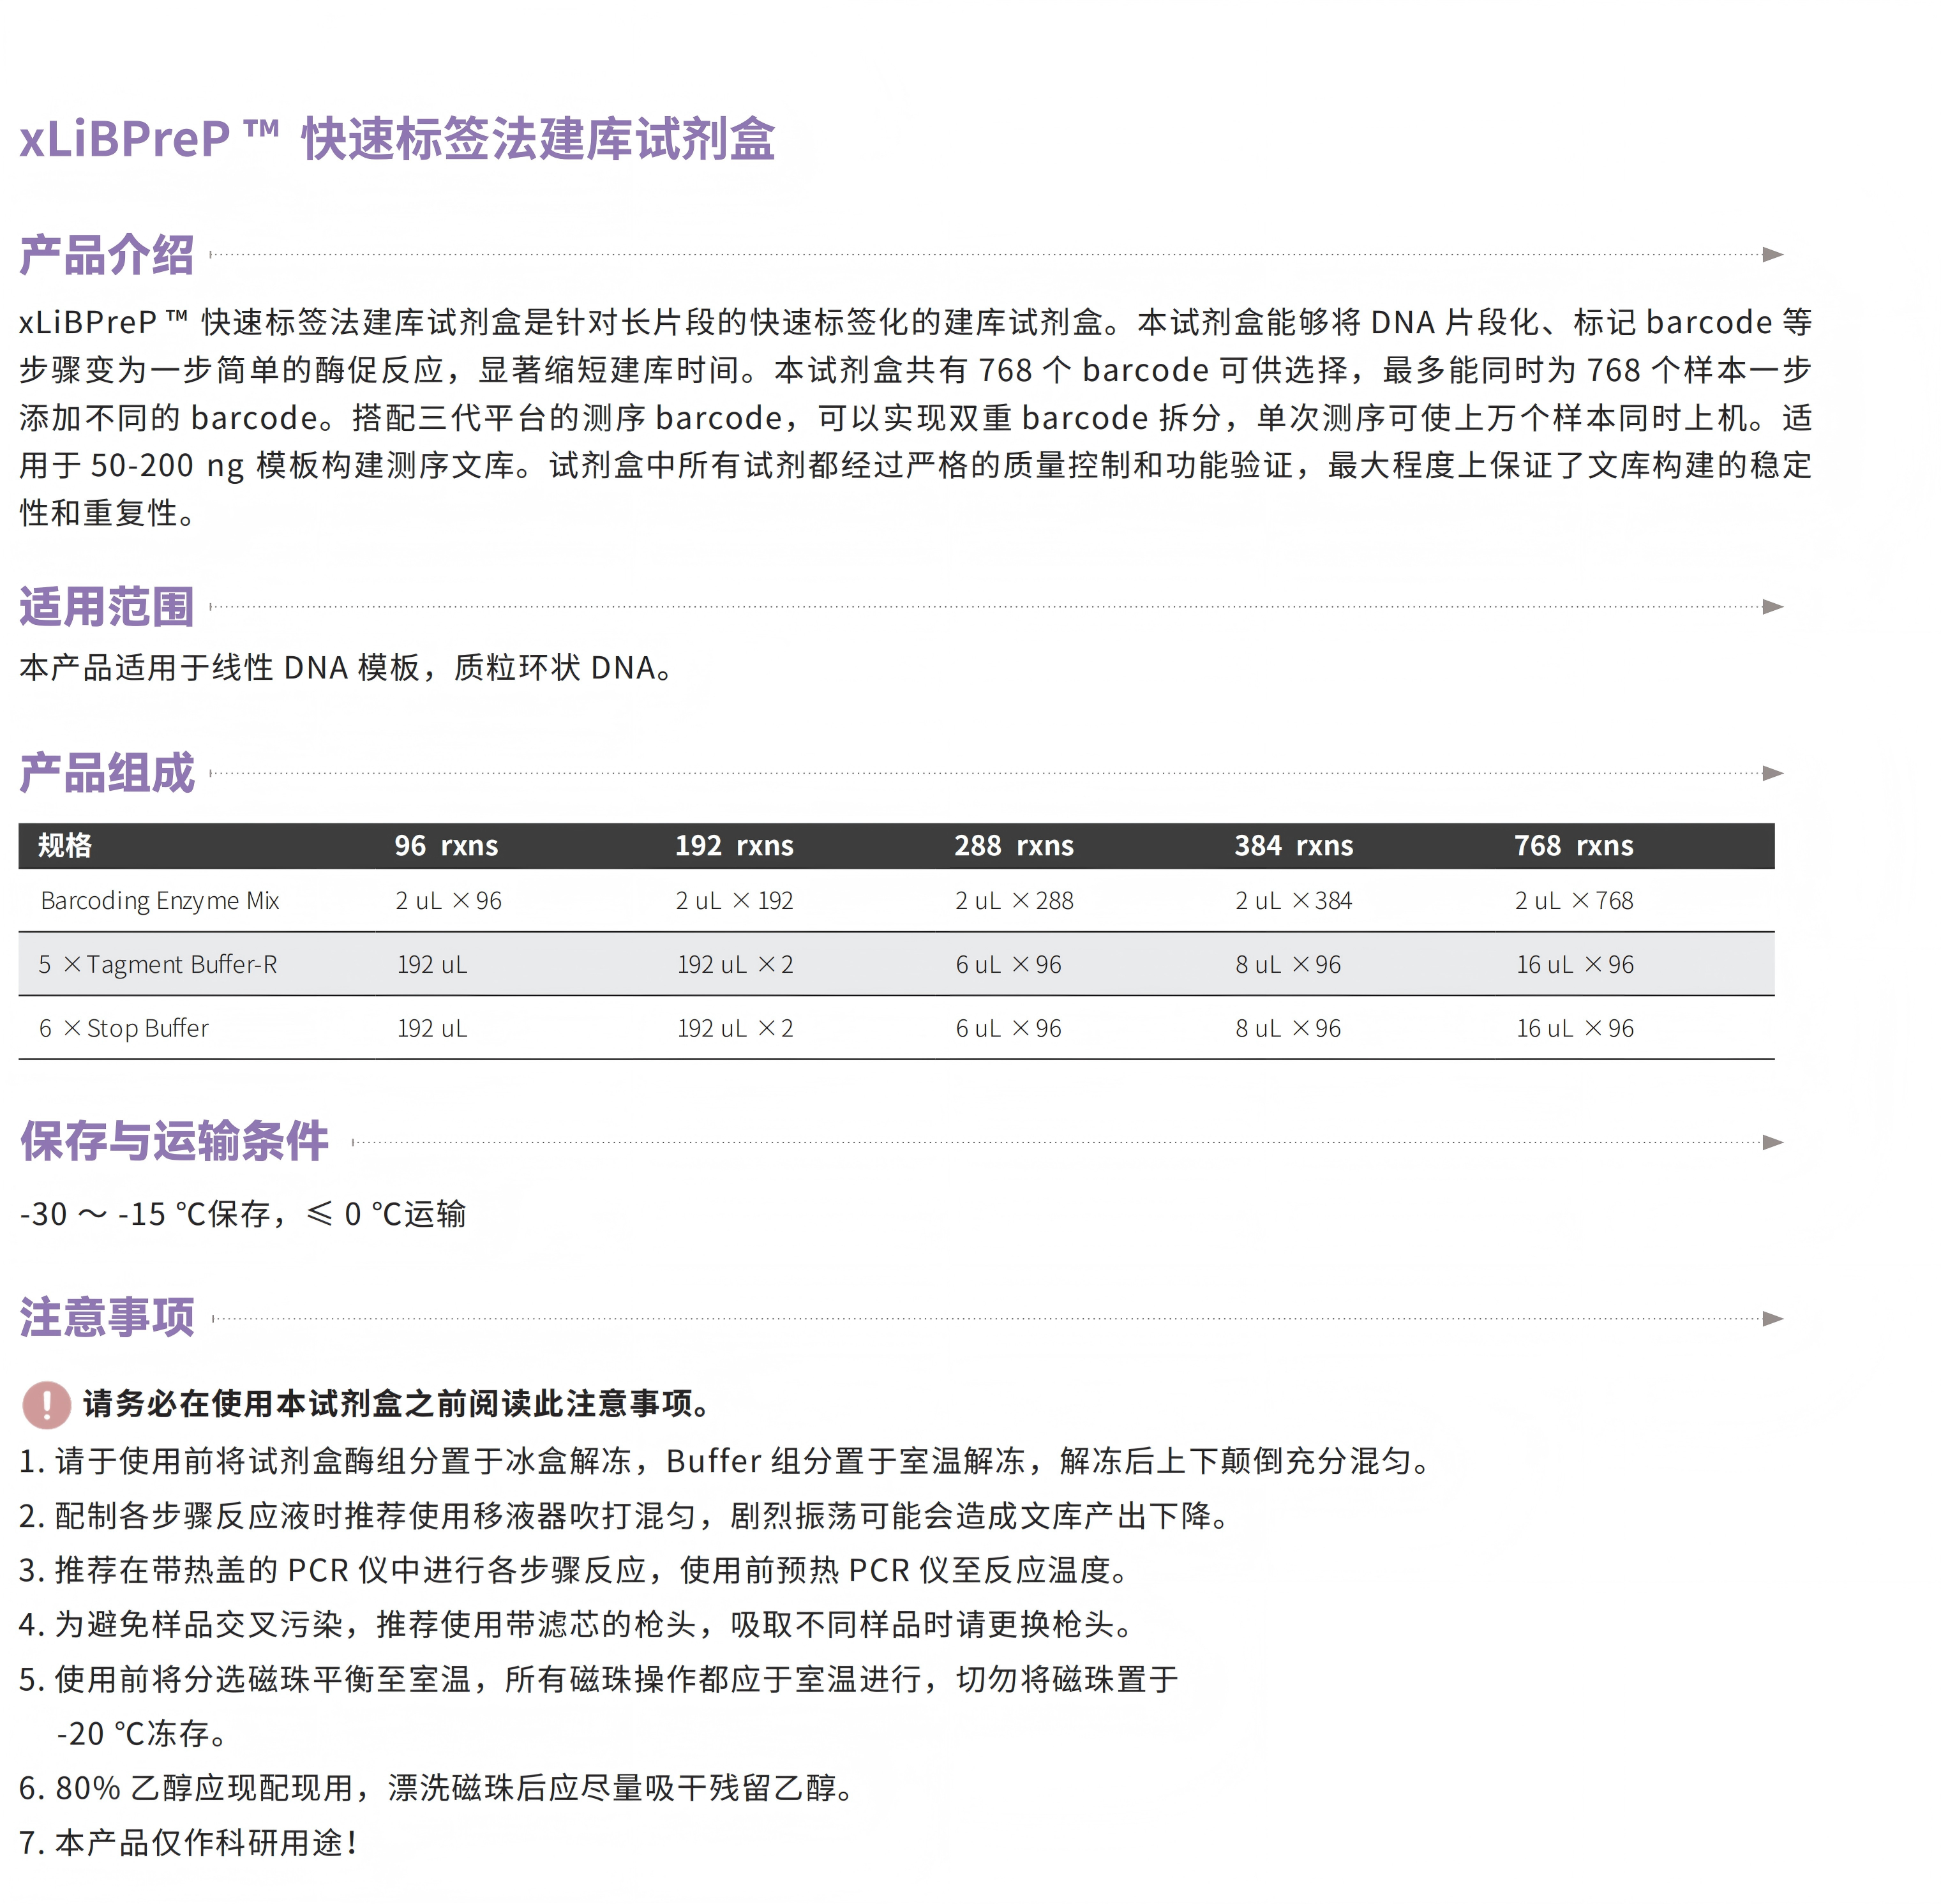Click arrow at end of 产品介绍 line
Screen dimensions: 1941x1904
tap(1772, 255)
